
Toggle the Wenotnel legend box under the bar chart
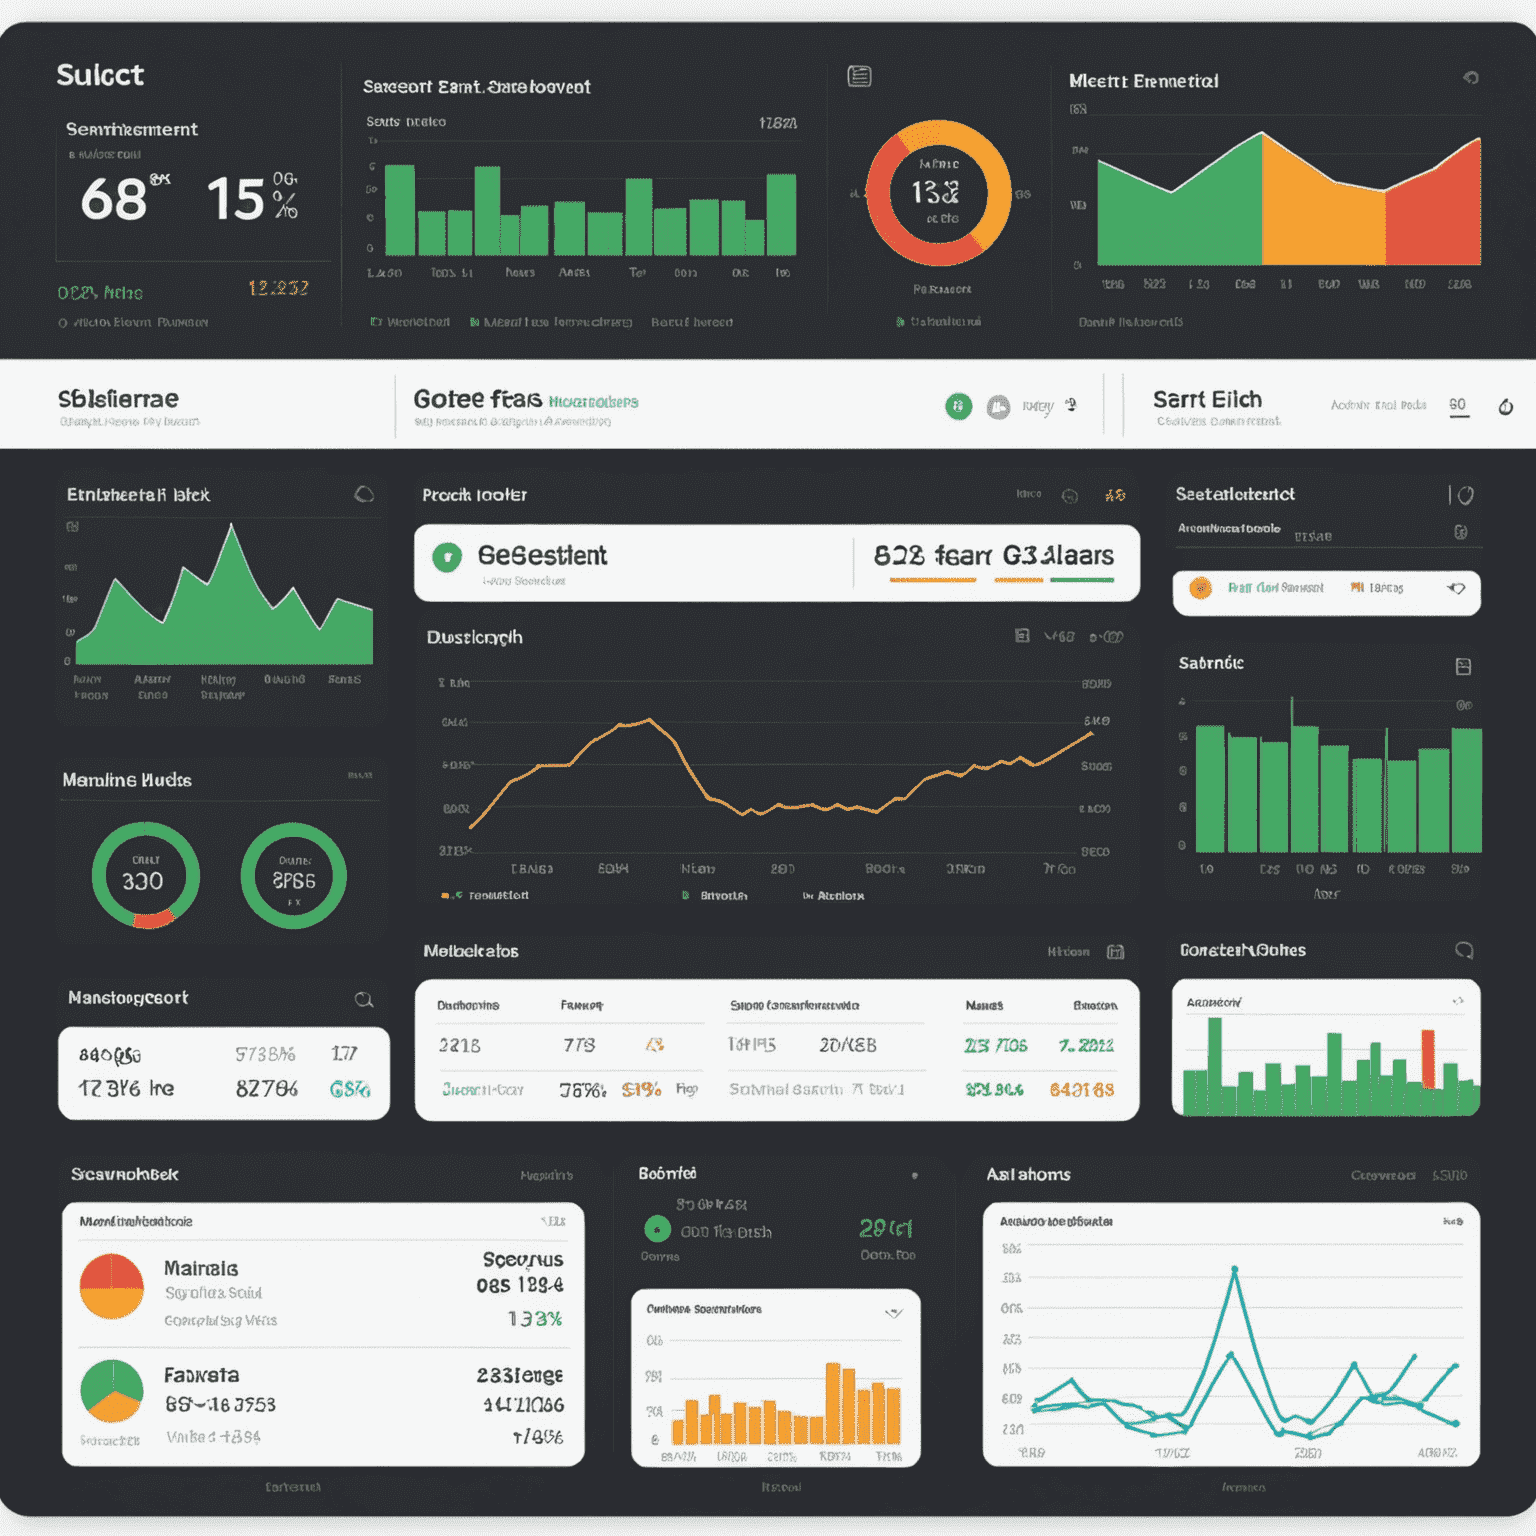click(x=376, y=322)
